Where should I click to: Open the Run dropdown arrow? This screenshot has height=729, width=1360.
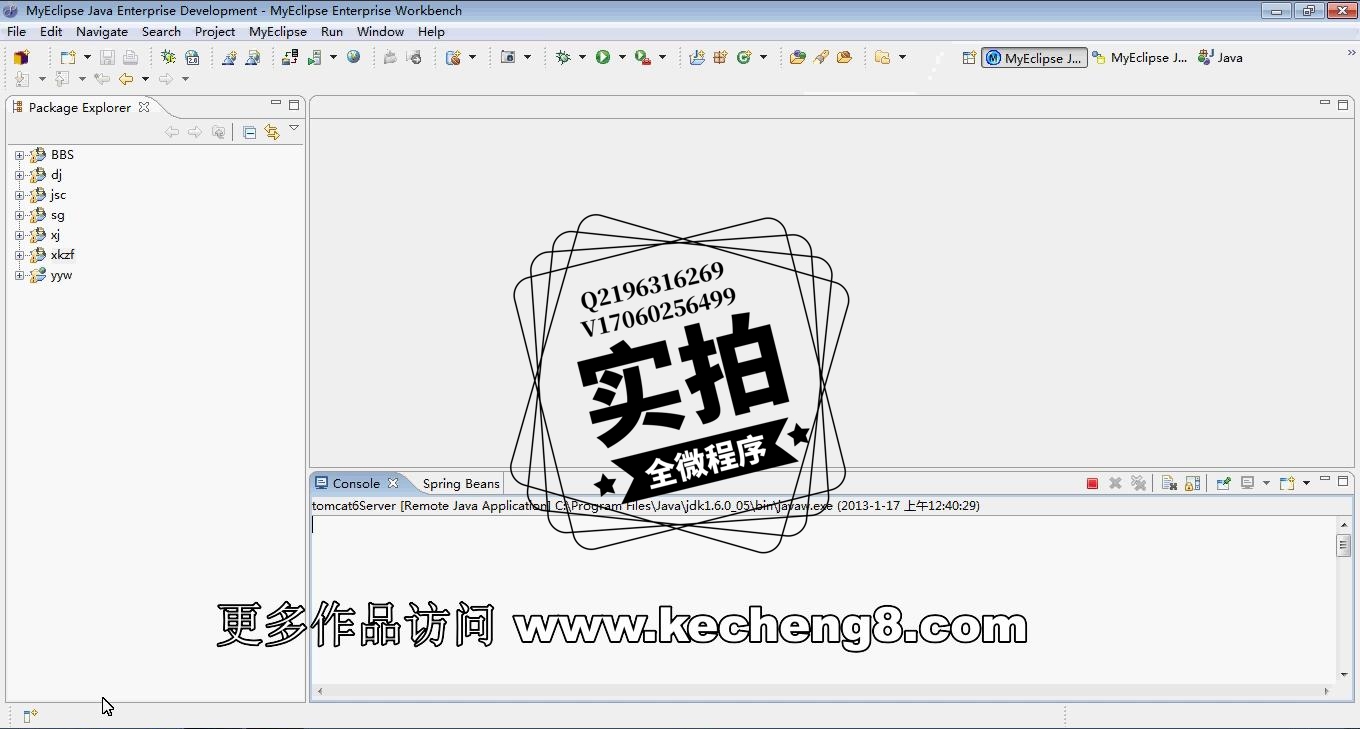[622, 58]
